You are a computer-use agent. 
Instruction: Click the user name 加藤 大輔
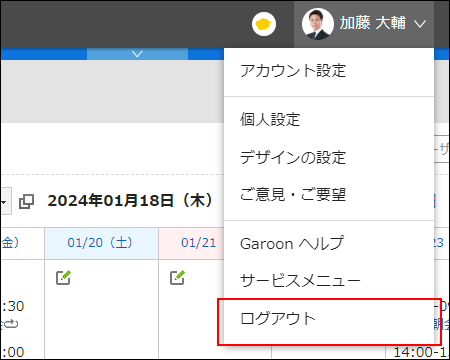[x=373, y=23]
